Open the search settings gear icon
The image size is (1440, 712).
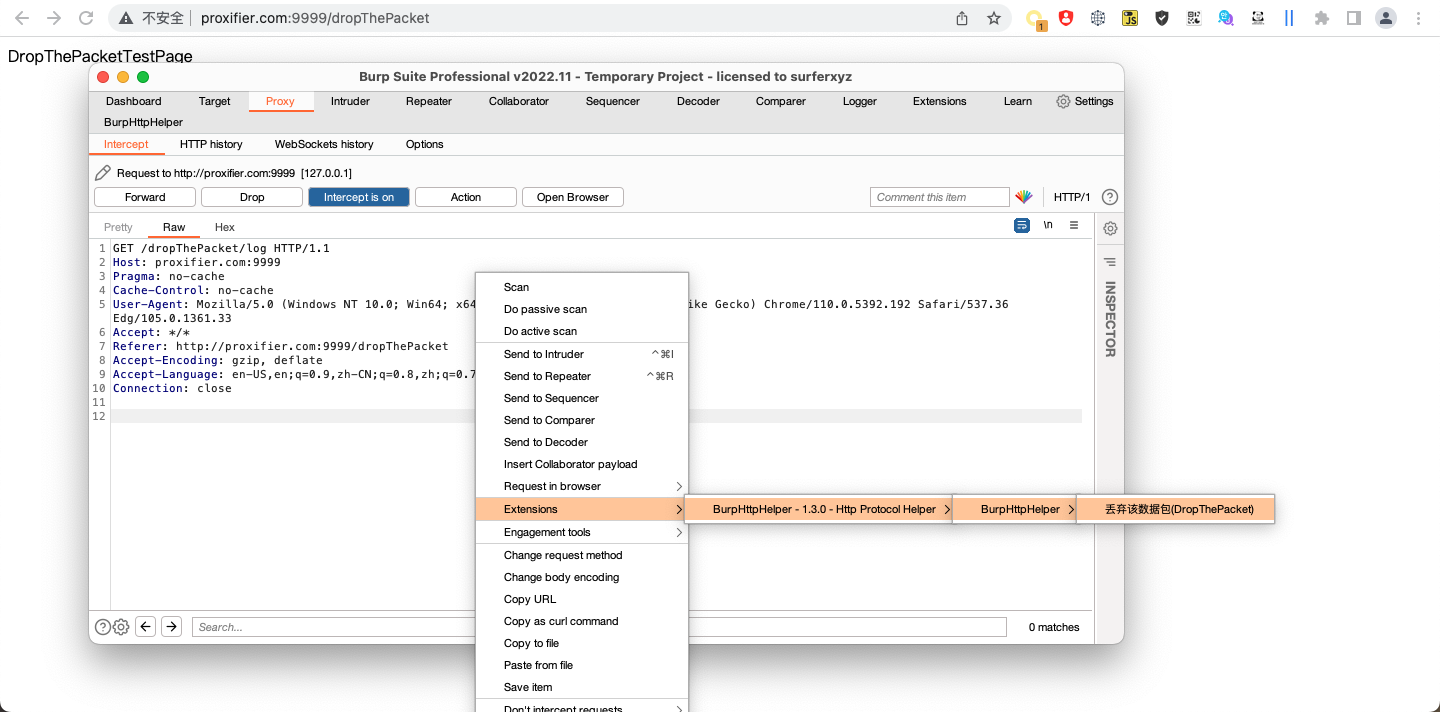[121, 627]
